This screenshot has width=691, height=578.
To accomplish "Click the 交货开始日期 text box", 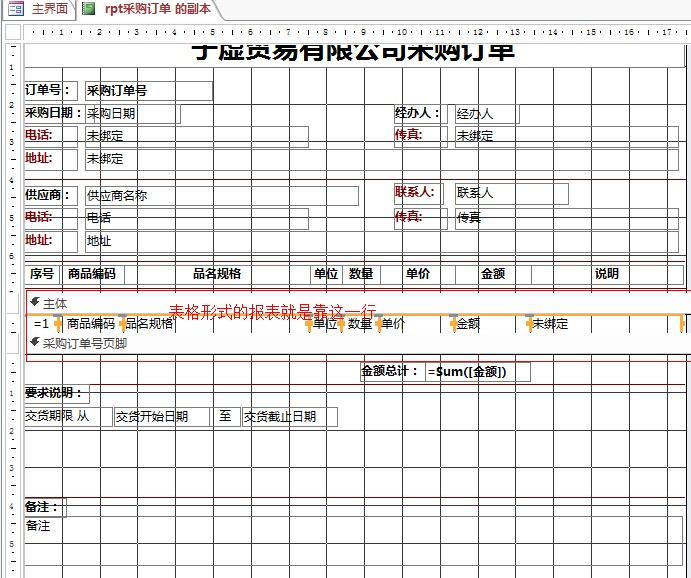I will pyautogui.click(x=162, y=417).
